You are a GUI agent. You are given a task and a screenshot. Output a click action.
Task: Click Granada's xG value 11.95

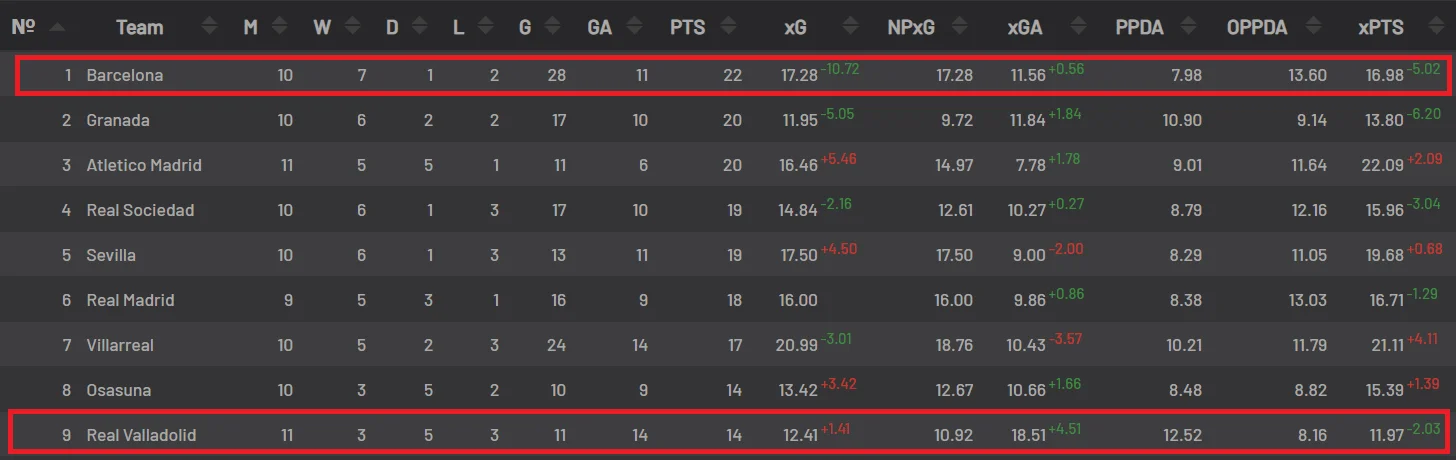(x=799, y=120)
